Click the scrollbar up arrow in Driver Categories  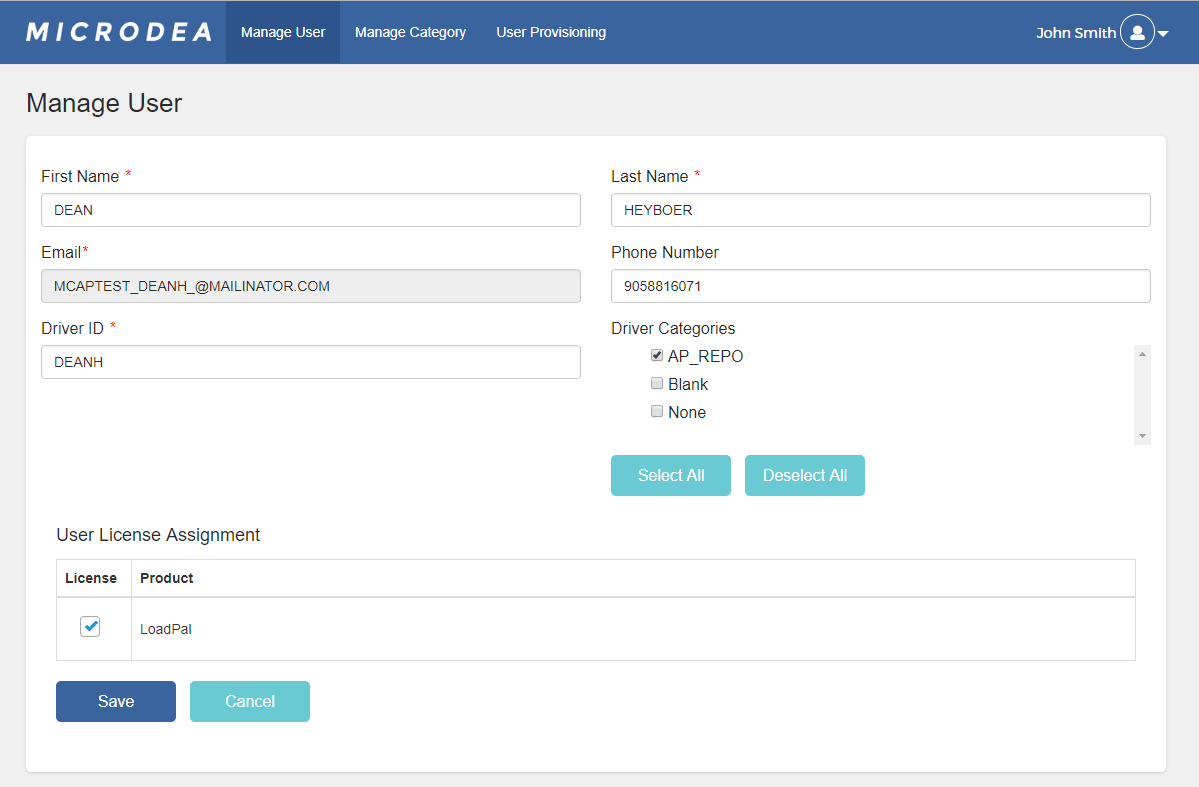pos(1141,352)
